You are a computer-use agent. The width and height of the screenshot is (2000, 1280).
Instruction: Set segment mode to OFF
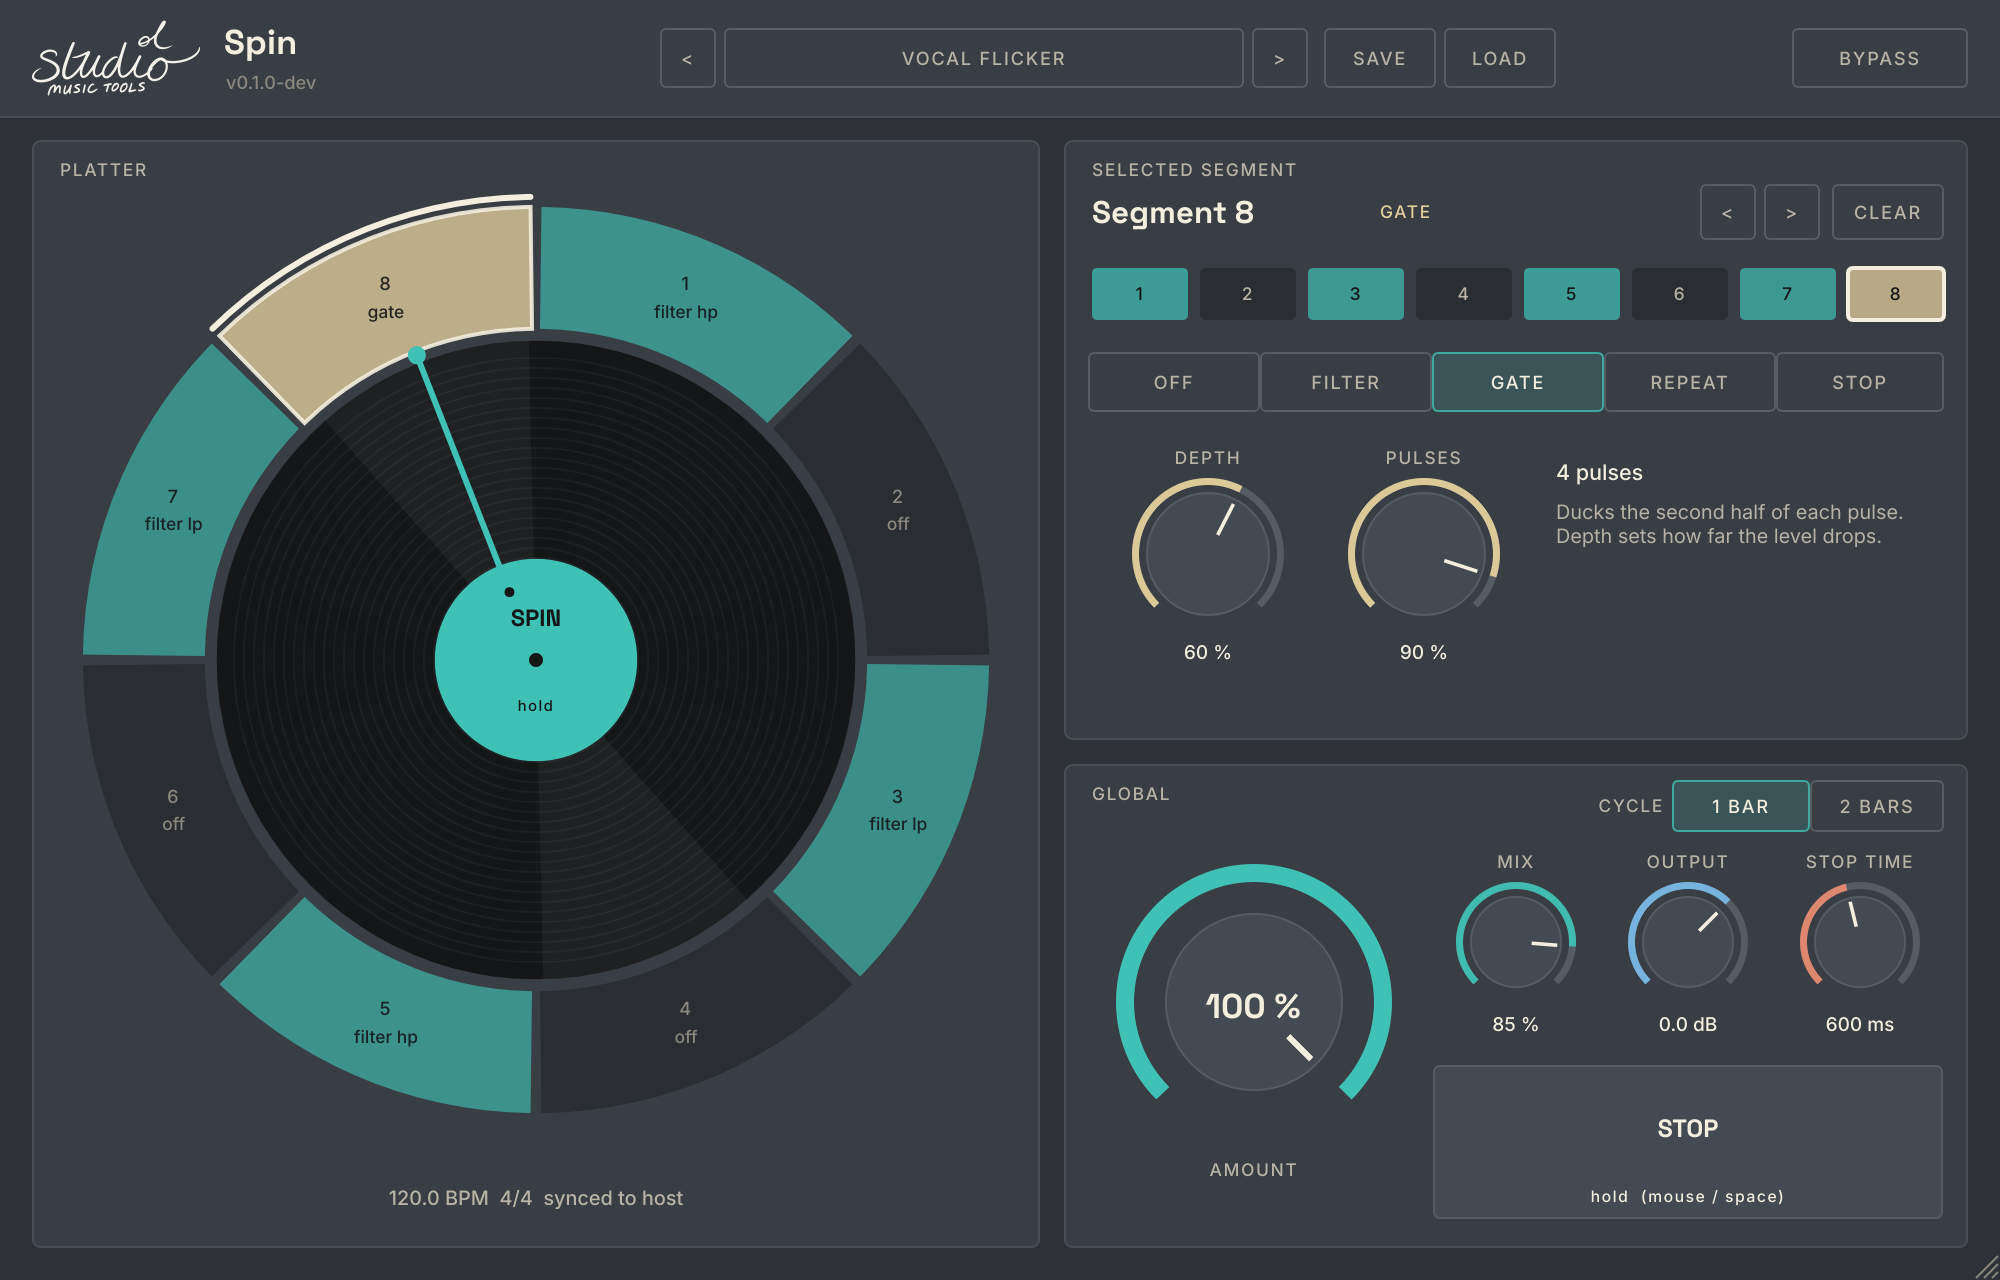click(x=1173, y=382)
